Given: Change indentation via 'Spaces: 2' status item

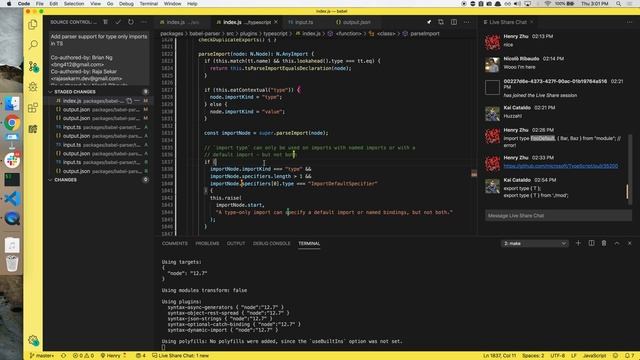Looking at the screenshot, I should click(x=533, y=356).
